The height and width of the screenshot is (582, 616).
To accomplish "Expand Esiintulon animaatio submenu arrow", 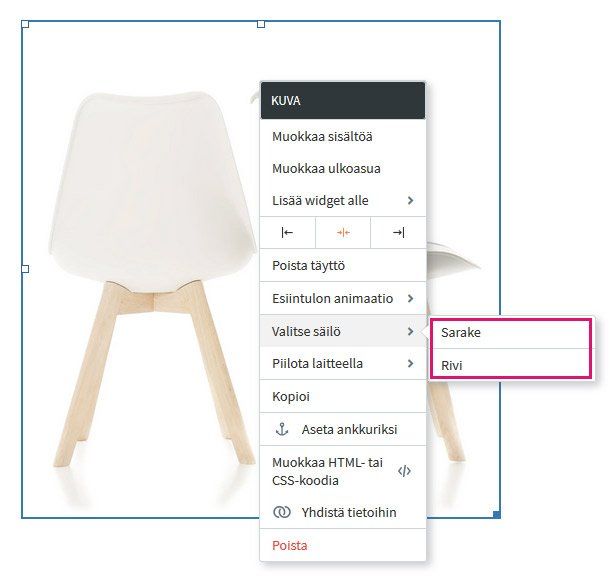I will pyautogui.click(x=411, y=298).
